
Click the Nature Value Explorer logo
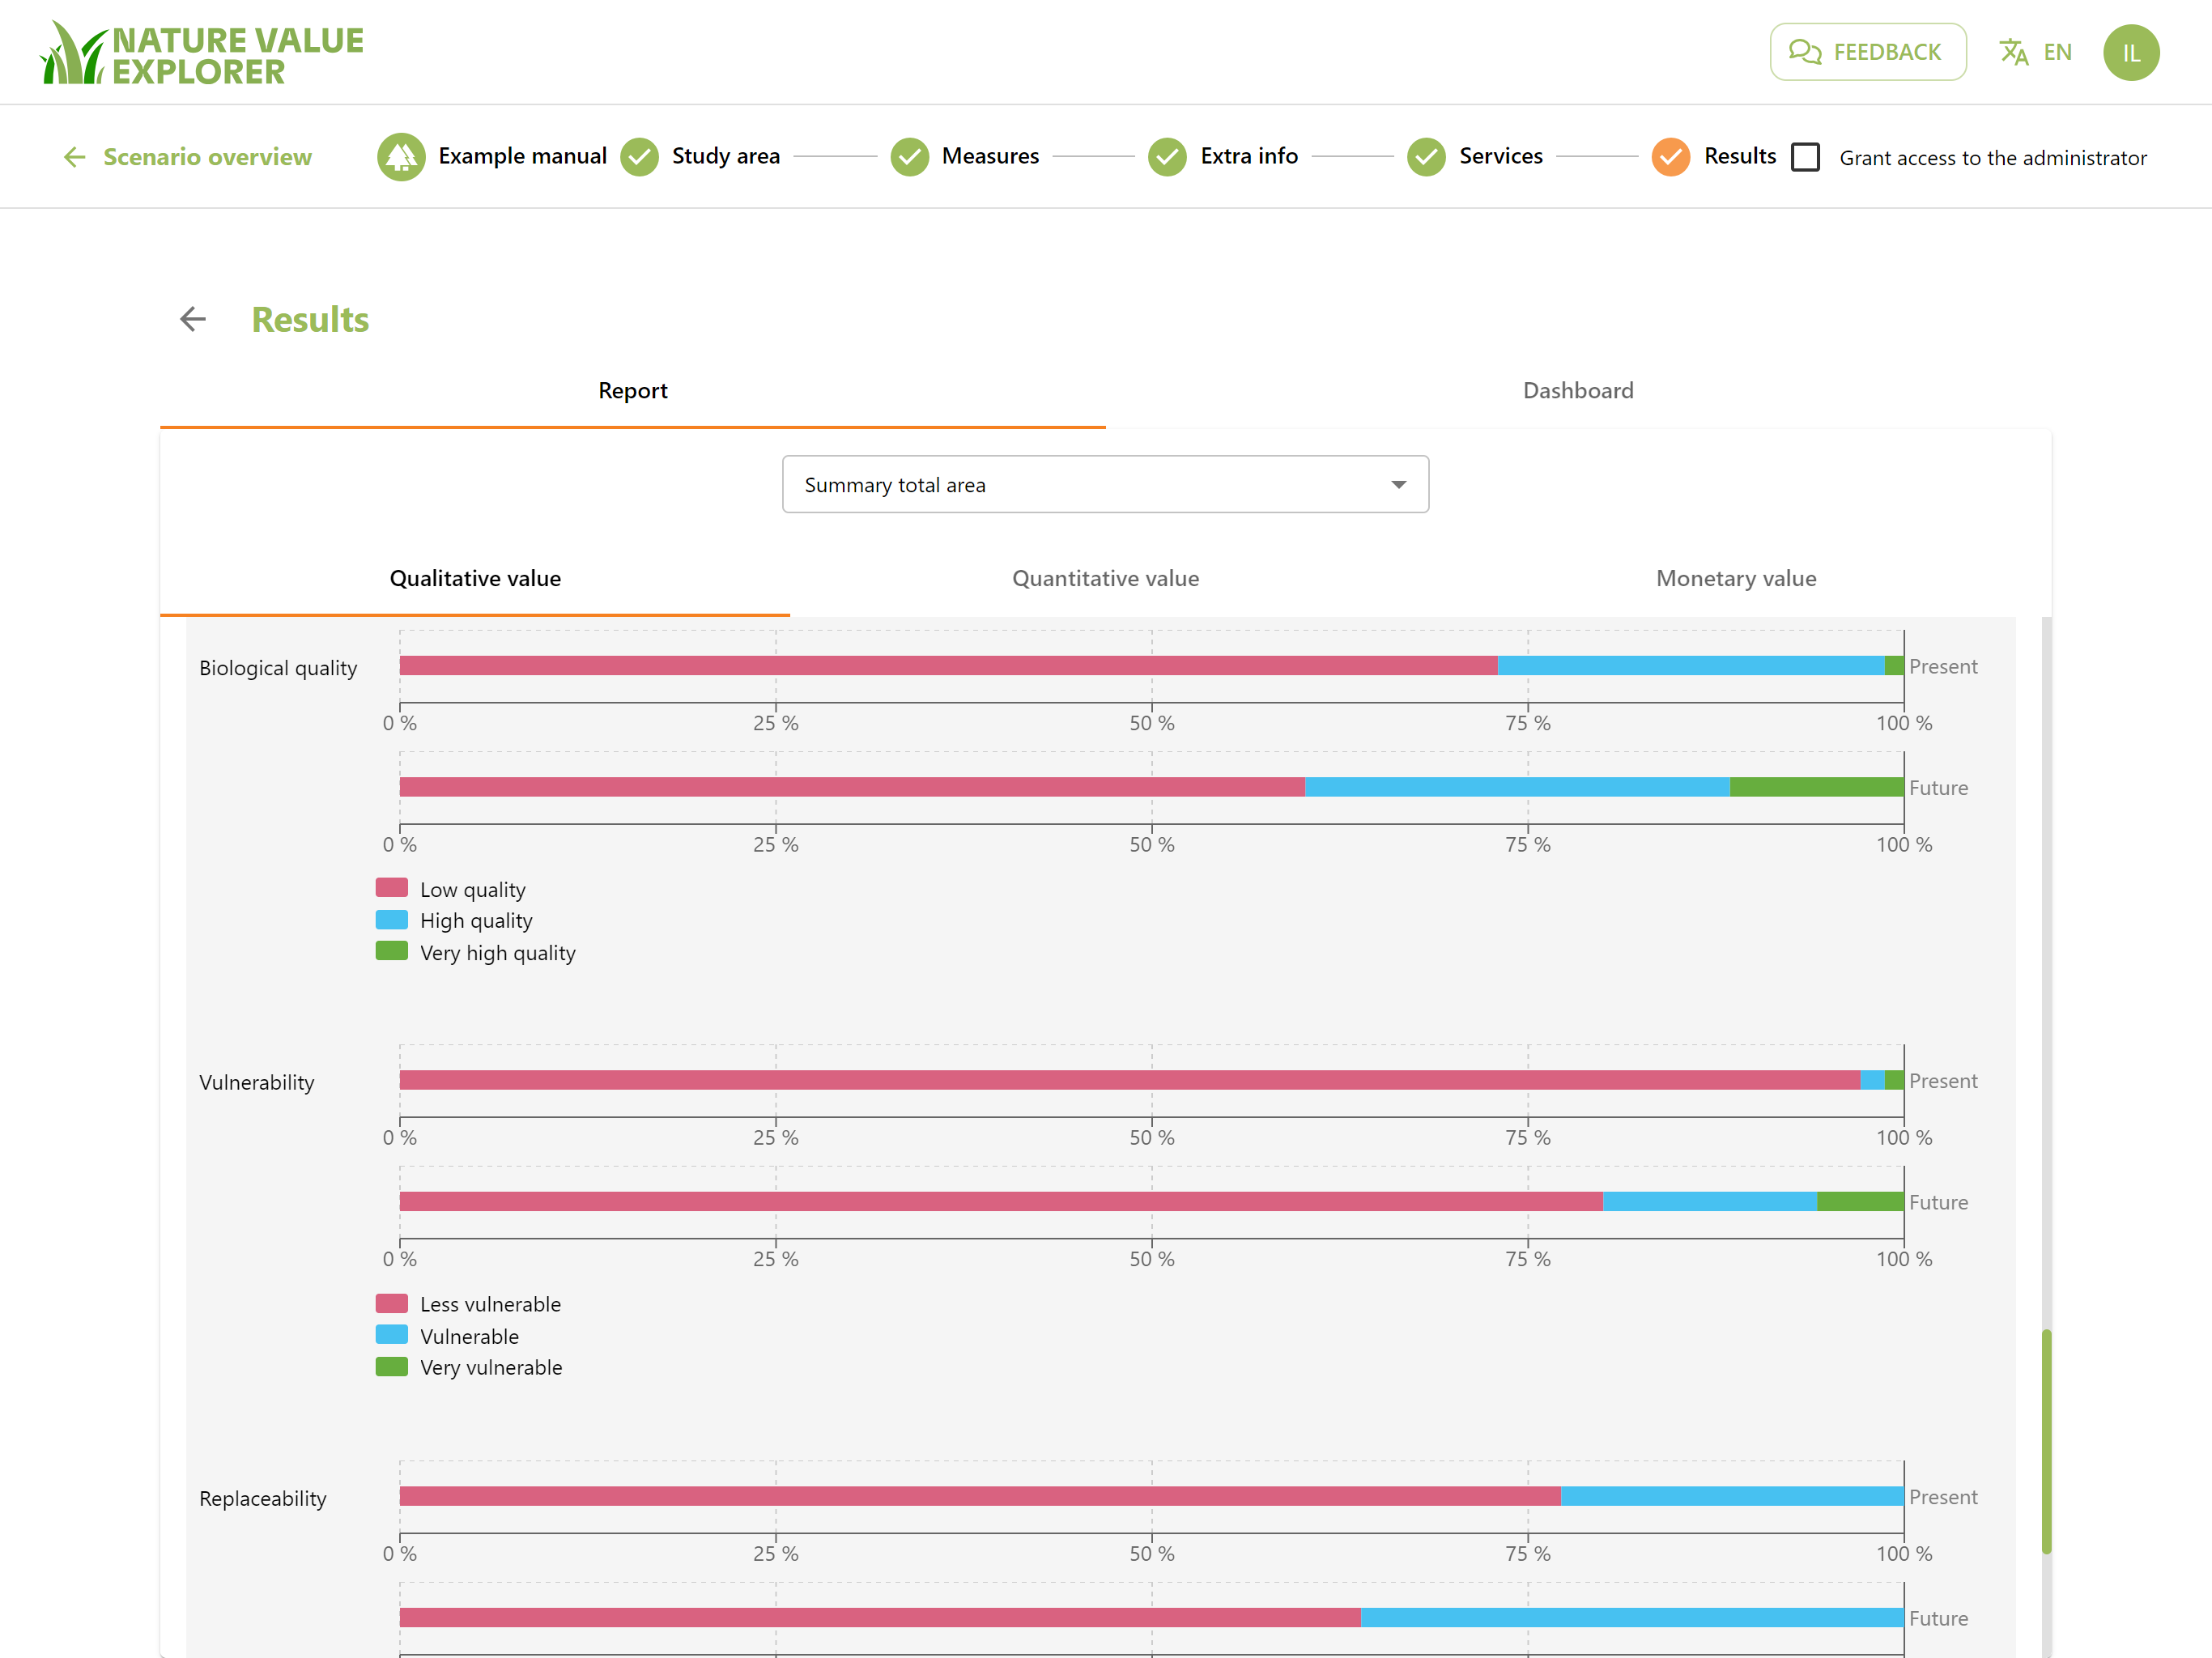(201, 53)
